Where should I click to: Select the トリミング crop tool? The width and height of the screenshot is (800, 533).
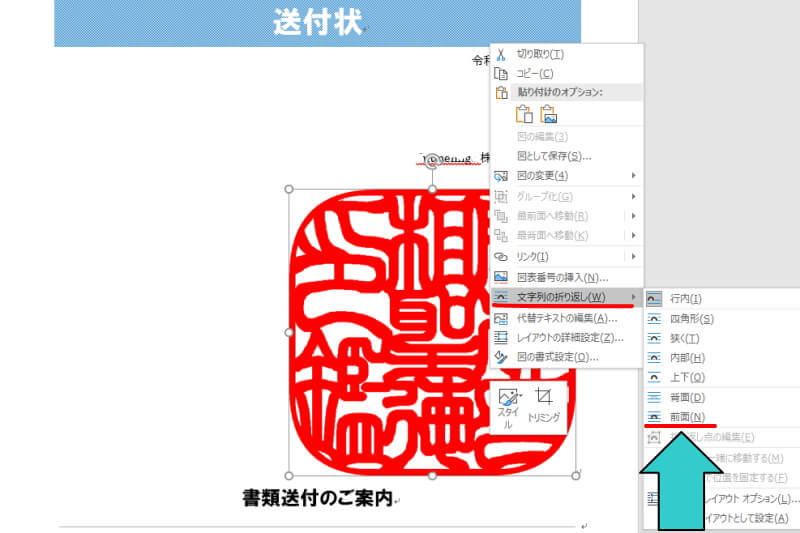point(544,404)
